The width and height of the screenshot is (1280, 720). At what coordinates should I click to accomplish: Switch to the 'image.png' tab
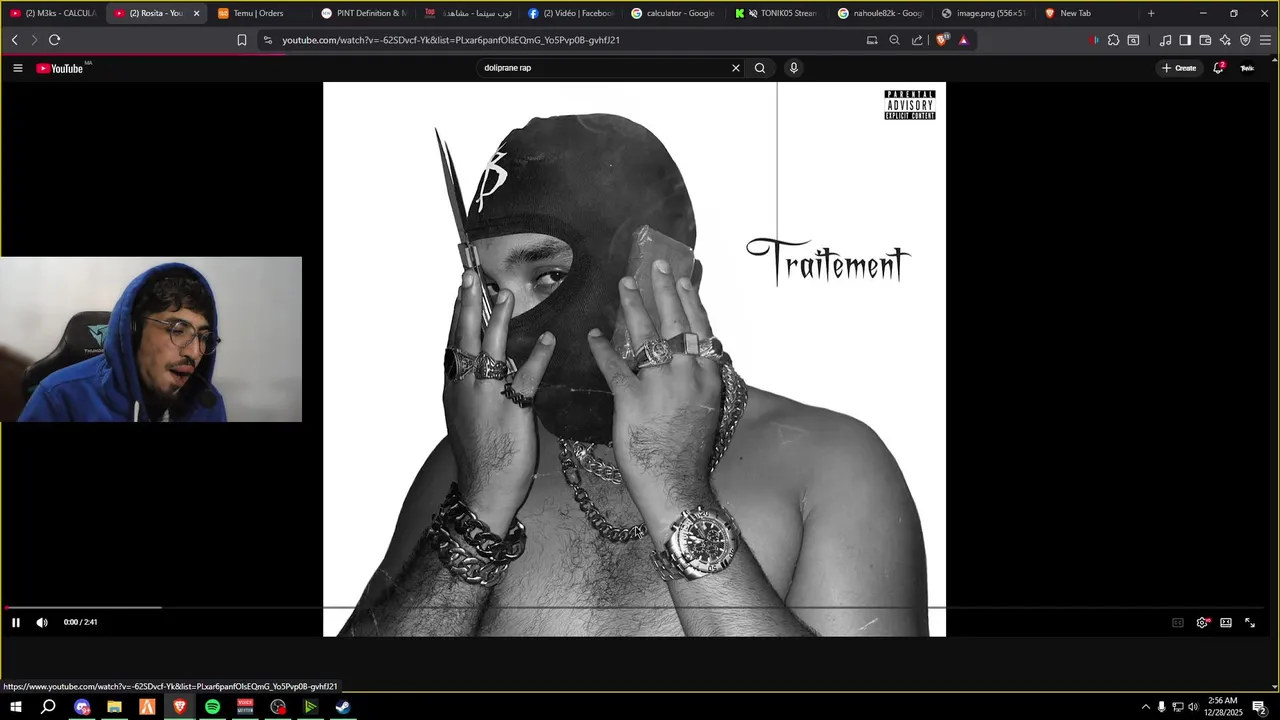pyautogui.click(x=984, y=13)
